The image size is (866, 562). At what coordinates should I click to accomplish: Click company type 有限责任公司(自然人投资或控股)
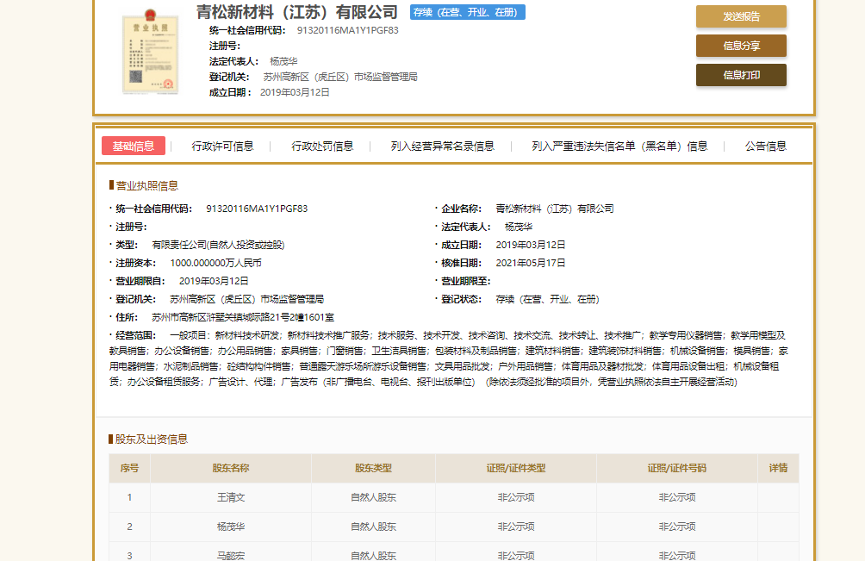(x=218, y=245)
